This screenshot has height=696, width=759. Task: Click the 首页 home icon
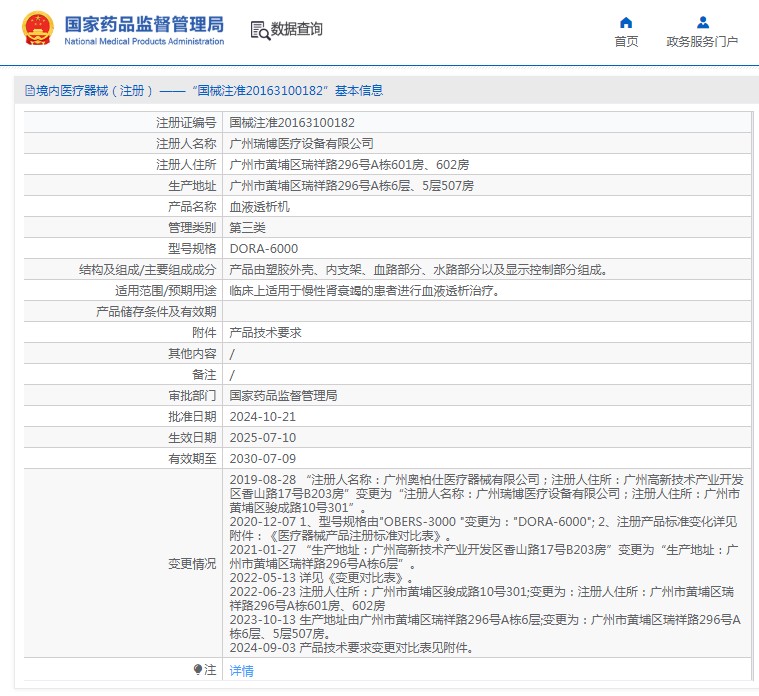[626, 22]
